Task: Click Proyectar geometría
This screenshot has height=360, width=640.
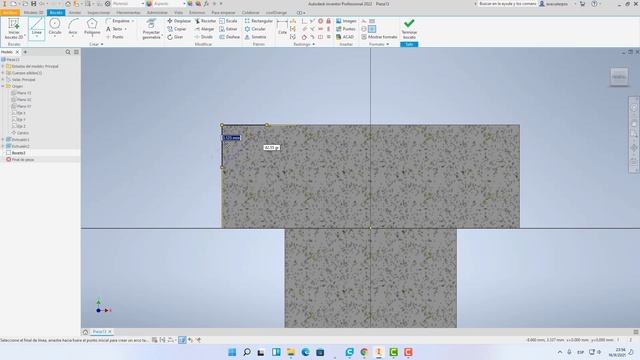Action: click(x=151, y=29)
